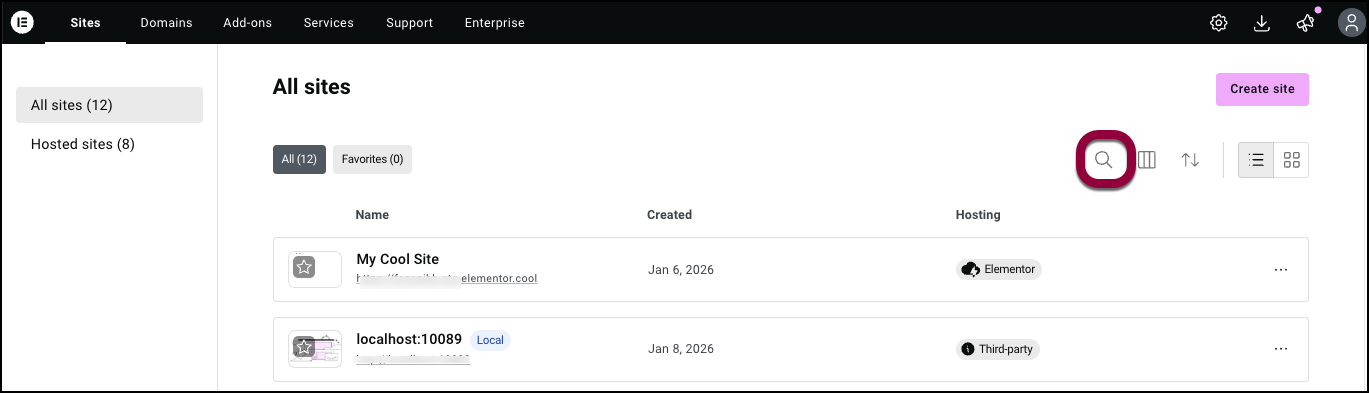
Task: Open the Domains tab
Action: [x=166, y=23]
